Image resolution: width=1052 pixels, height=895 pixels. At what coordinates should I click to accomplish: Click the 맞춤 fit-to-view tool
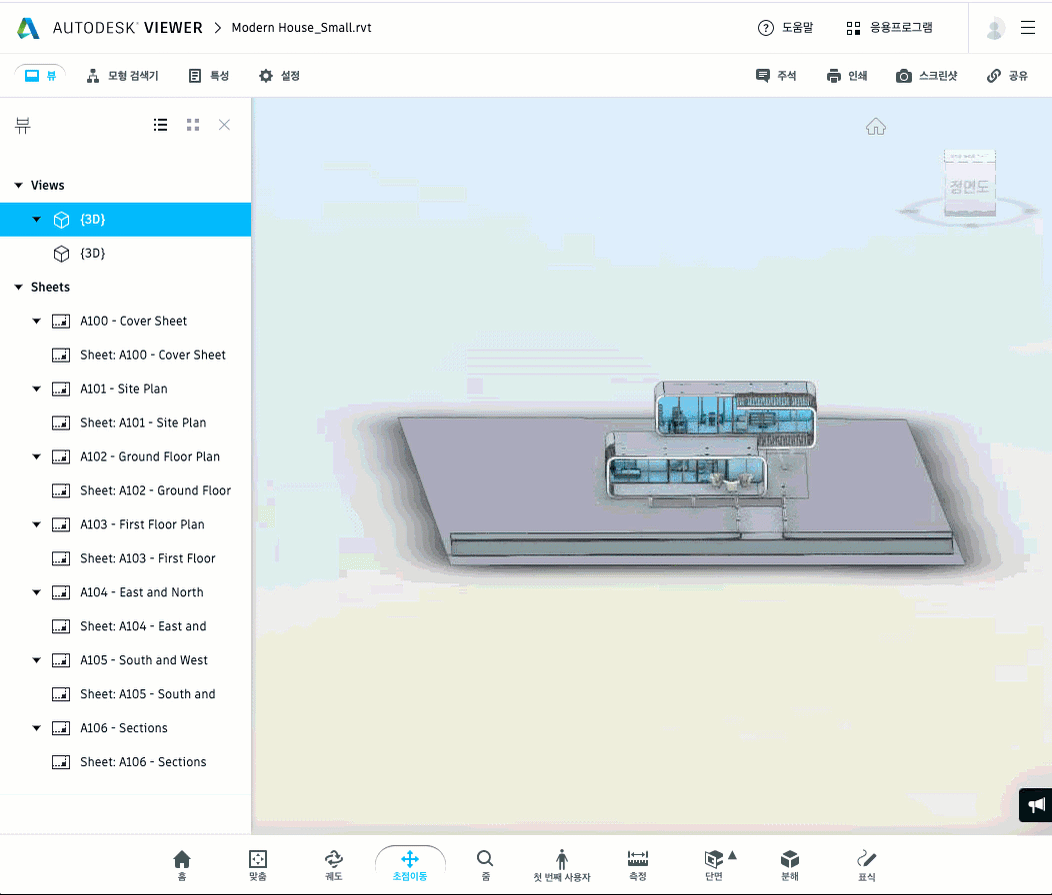(258, 865)
